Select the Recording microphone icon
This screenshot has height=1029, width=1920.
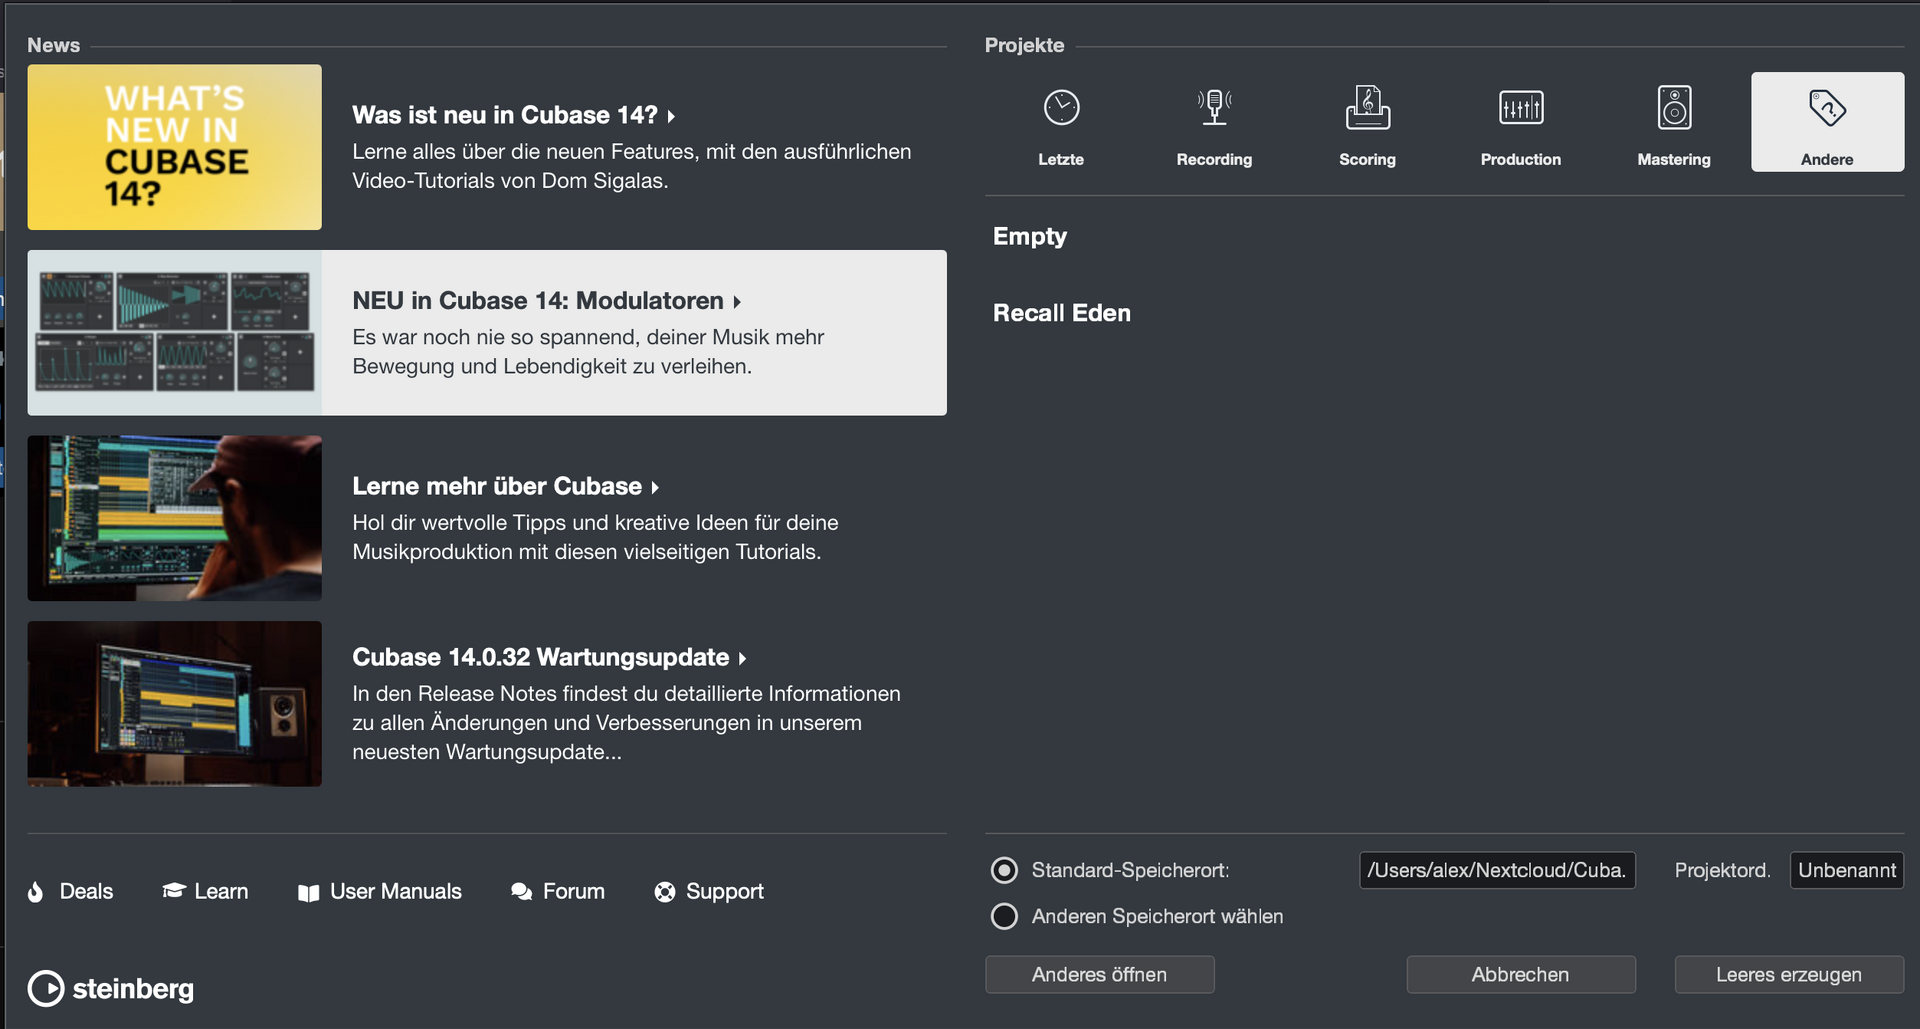pyautogui.click(x=1214, y=107)
